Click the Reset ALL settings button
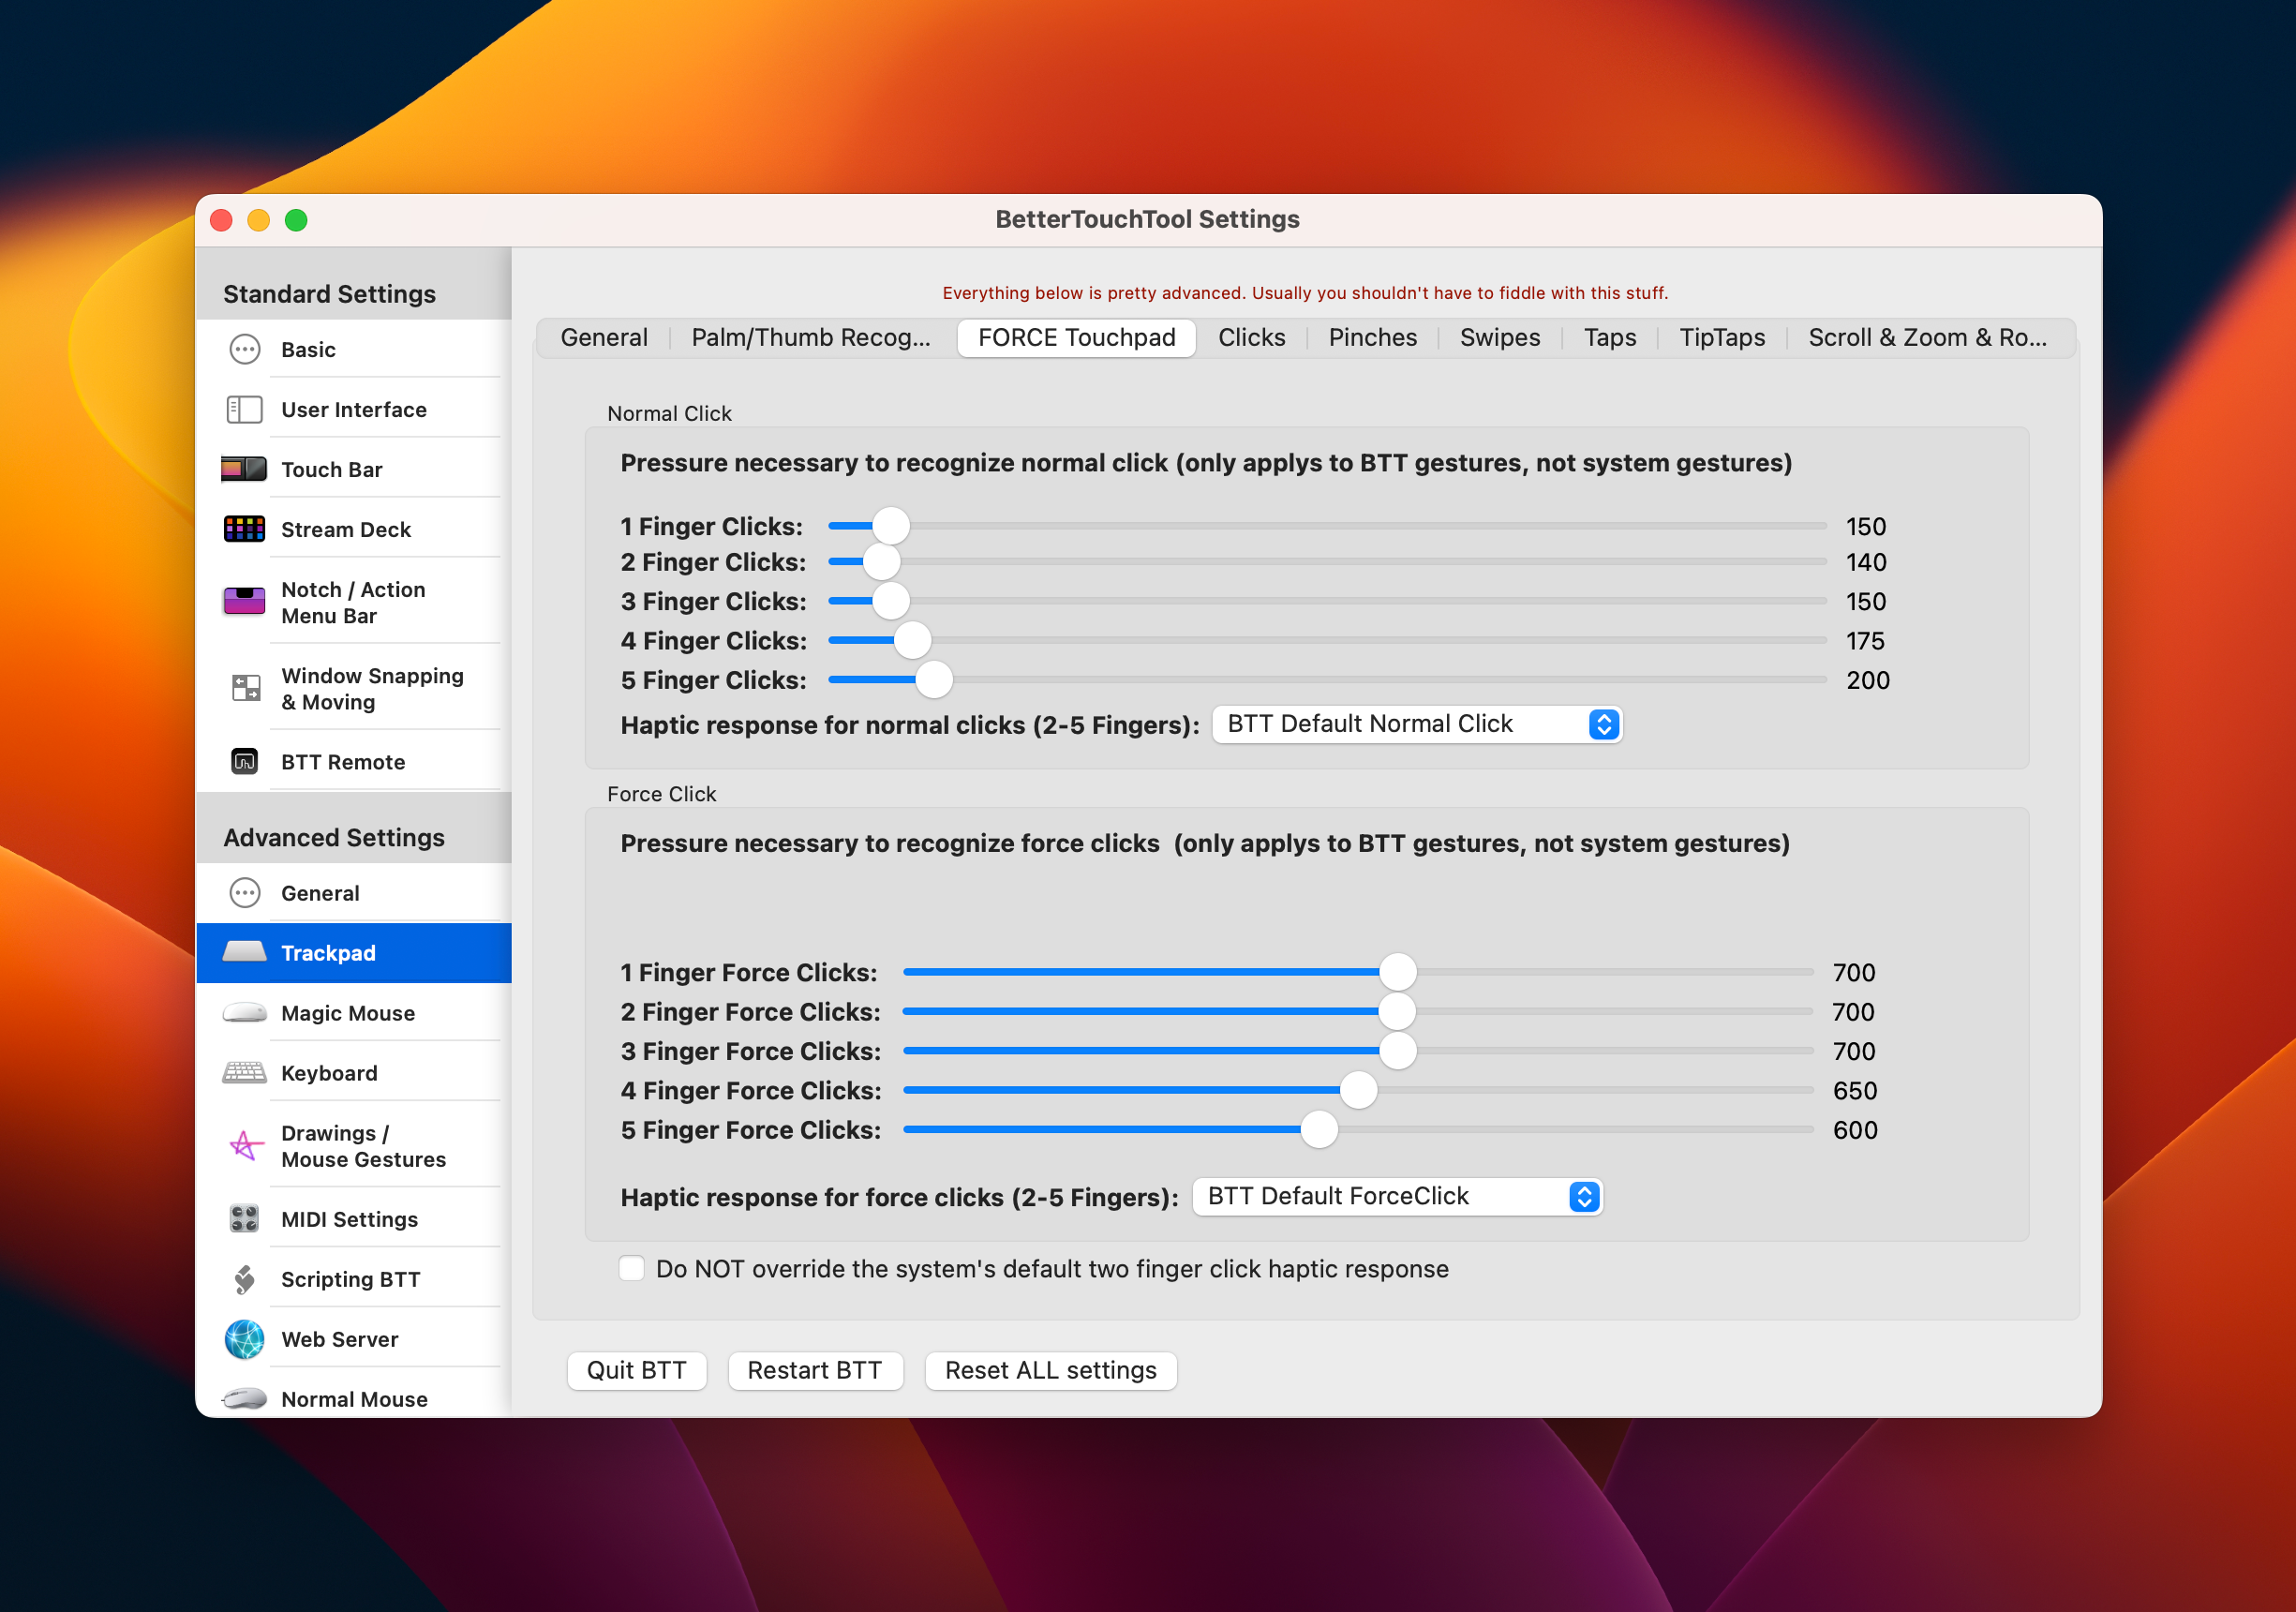Screen dimensions: 2296x1612 (x=1049, y=1367)
